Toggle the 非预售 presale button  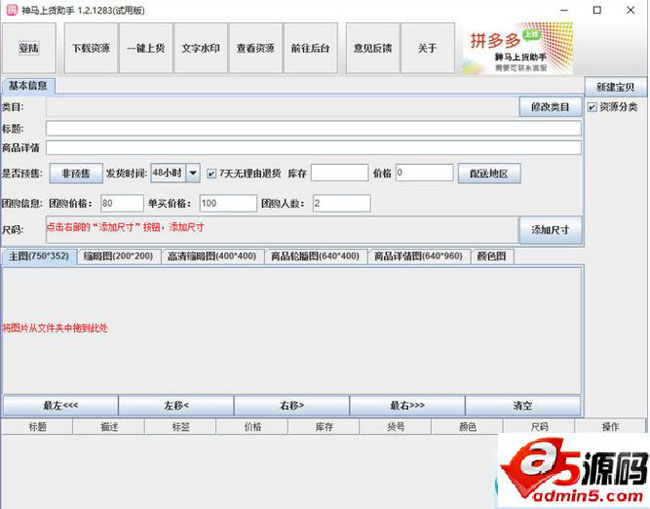[x=76, y=173]
